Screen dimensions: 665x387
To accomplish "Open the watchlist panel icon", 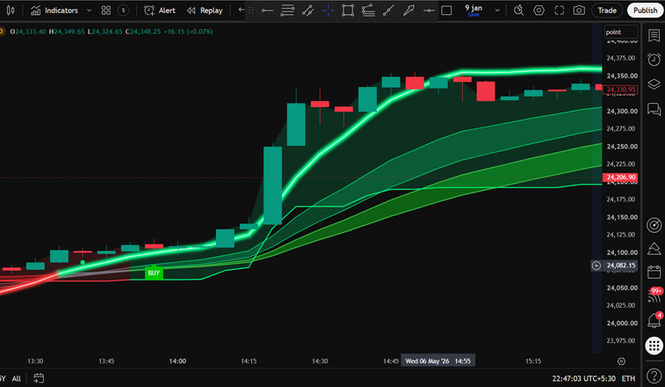I will pyautogui.click(x=654, y=36).
